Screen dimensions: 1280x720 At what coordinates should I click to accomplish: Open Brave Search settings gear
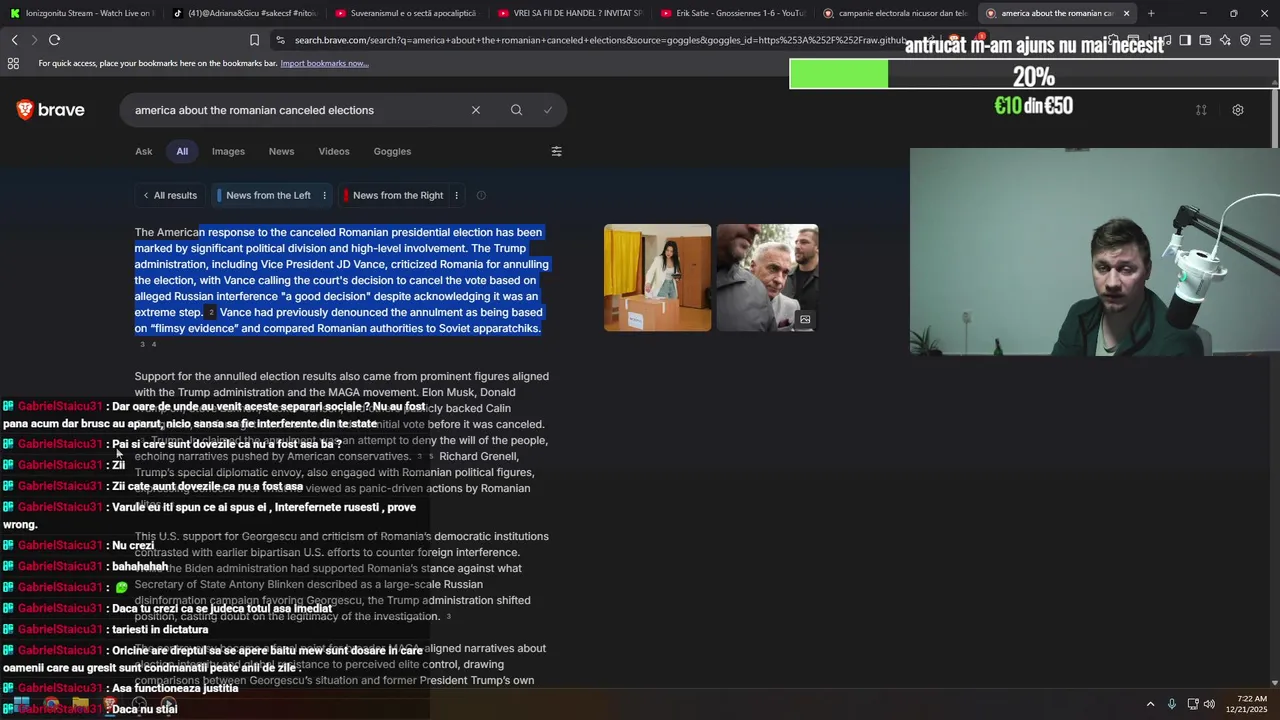(1238, 110)
